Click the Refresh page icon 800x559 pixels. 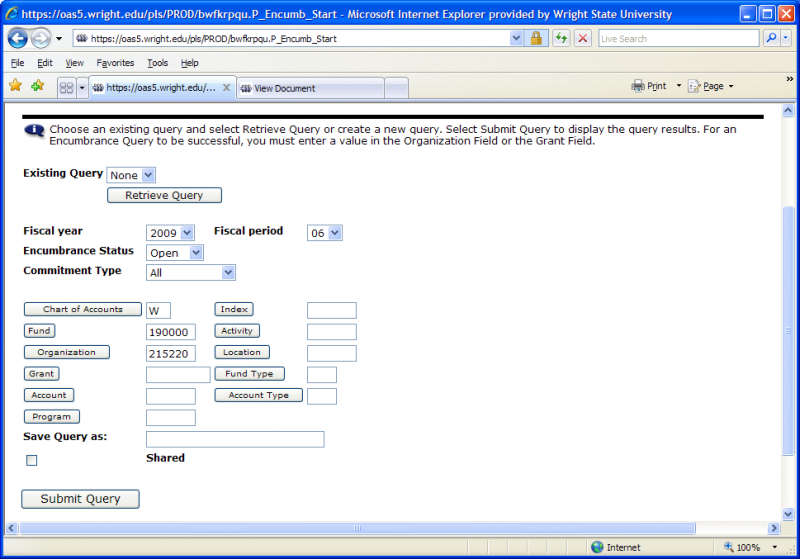tap(561, 38)
